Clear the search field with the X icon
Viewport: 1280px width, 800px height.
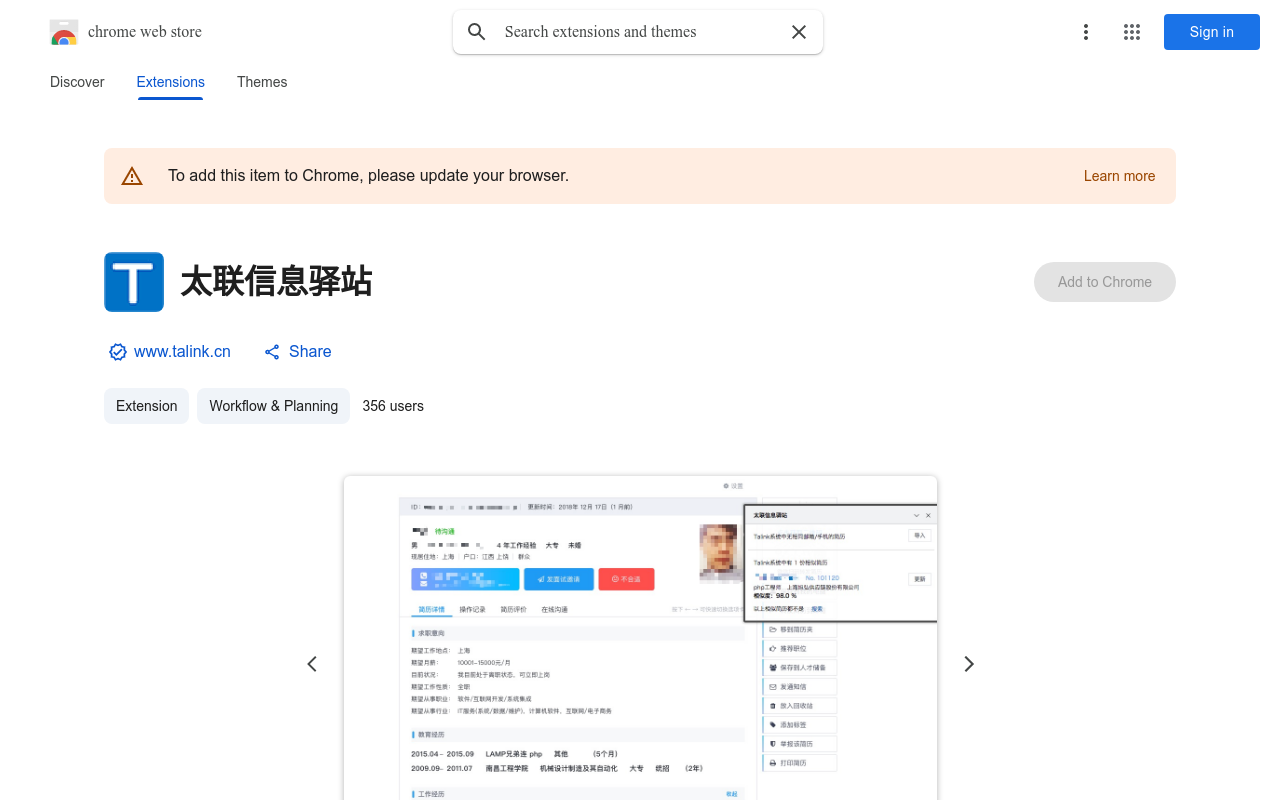pos(799,32)
